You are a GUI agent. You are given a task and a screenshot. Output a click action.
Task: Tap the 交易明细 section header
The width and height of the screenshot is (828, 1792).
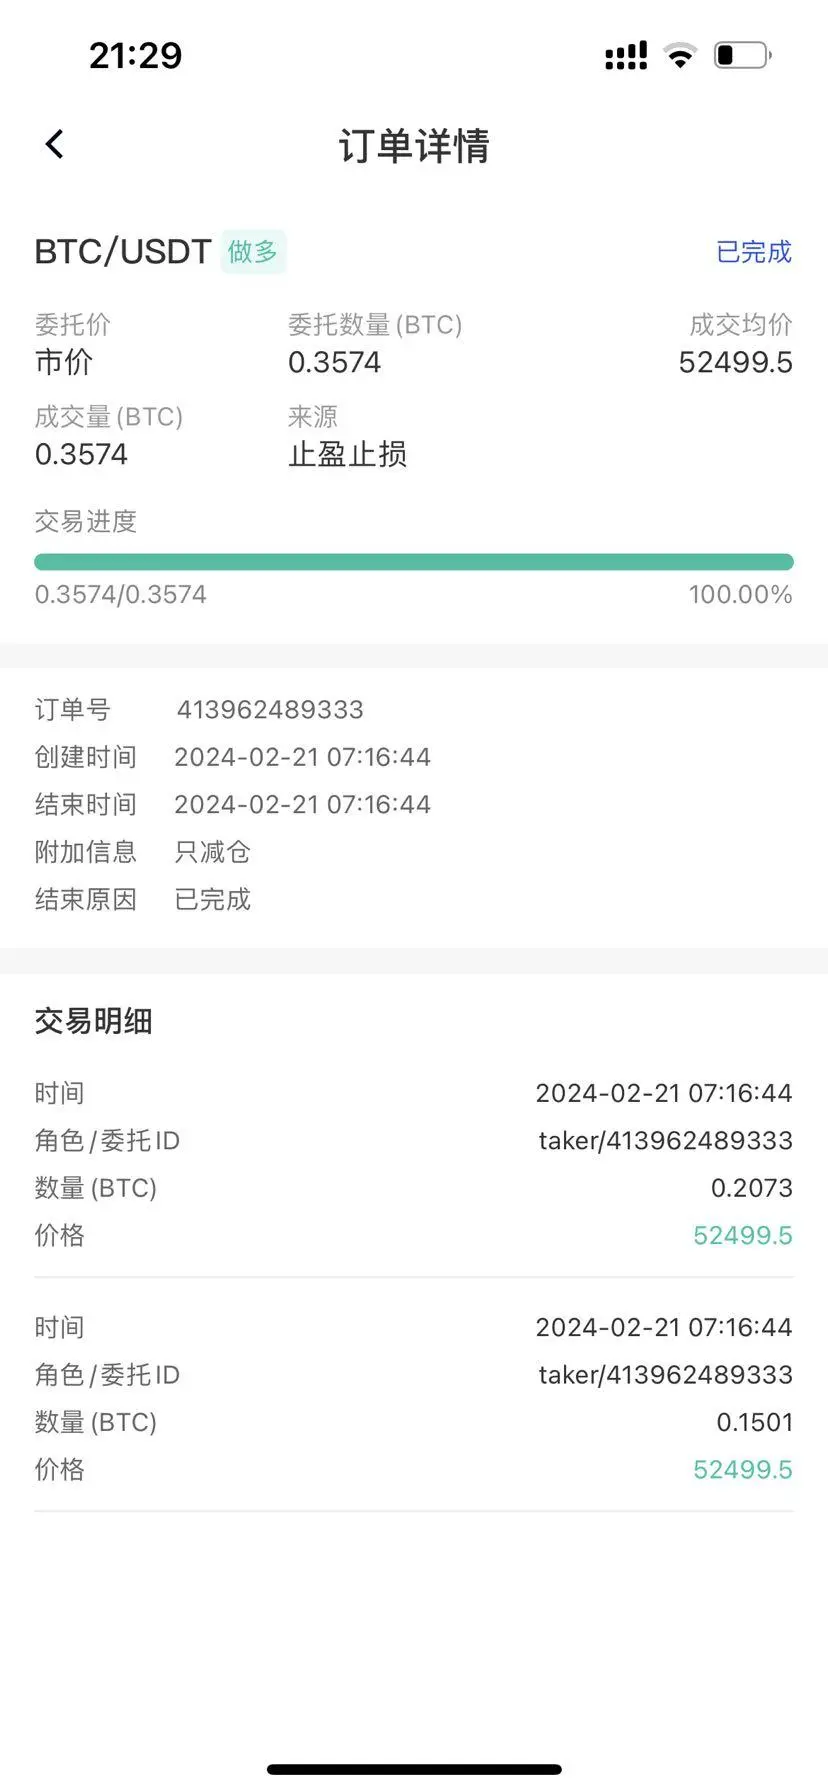(x=93, y=1021)
